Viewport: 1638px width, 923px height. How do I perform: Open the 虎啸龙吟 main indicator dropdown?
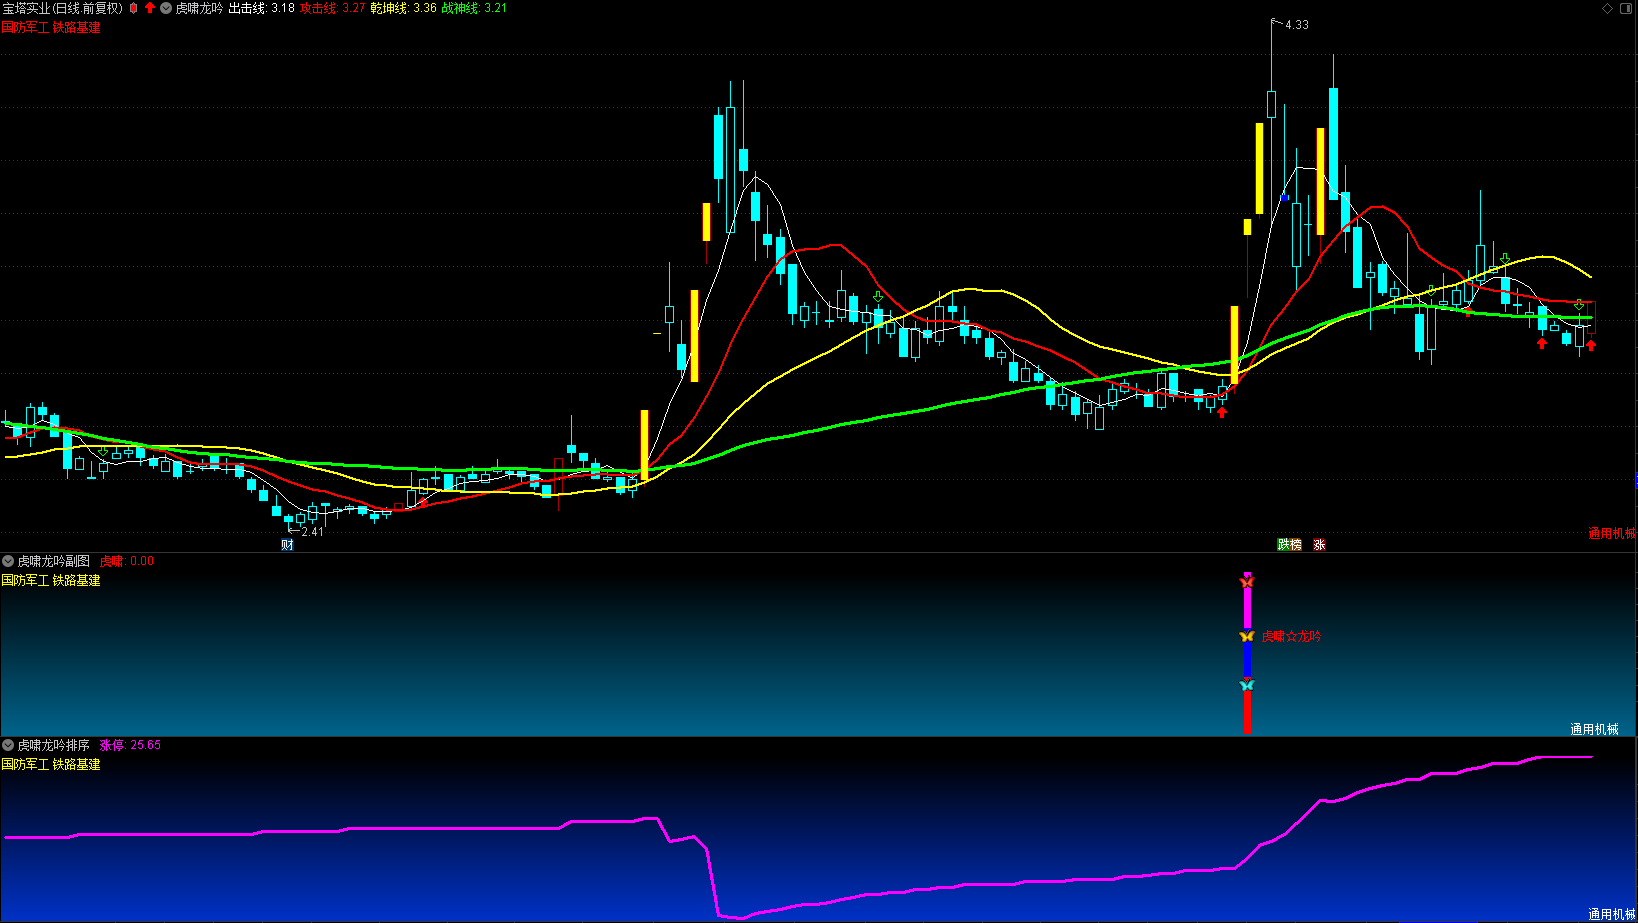[x=166, y=8]
